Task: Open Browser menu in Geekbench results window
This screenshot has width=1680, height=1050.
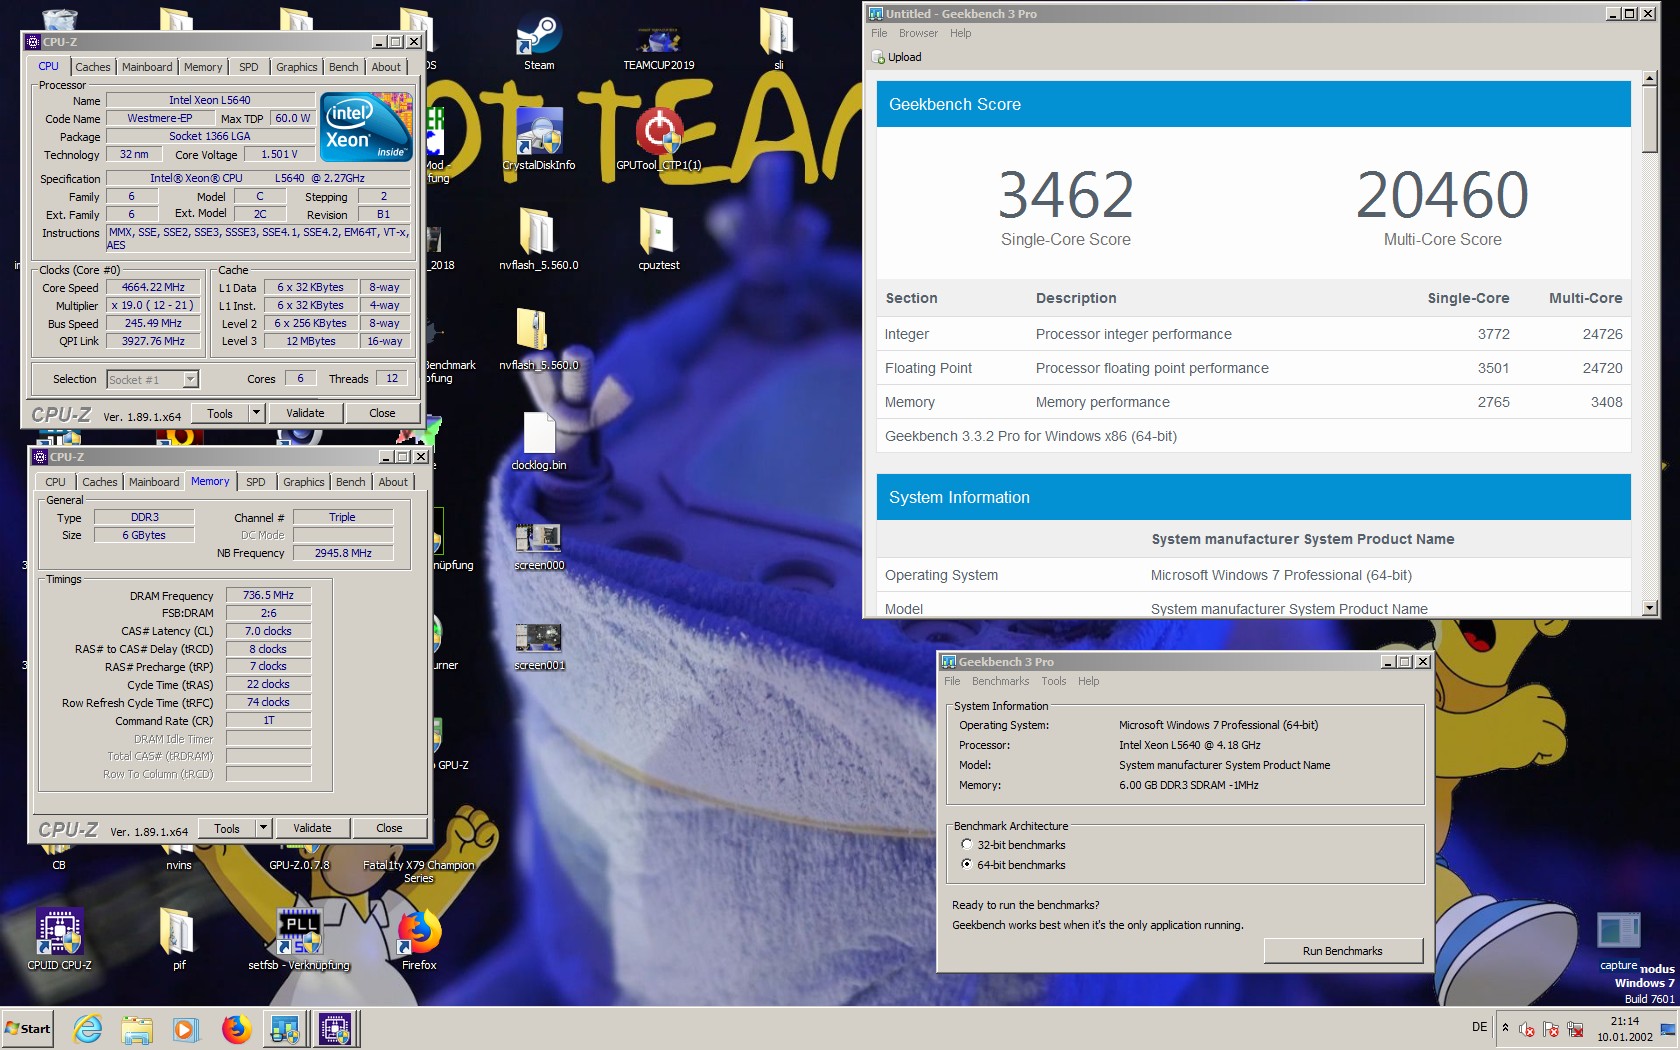Action: click(x=918, y=33)
